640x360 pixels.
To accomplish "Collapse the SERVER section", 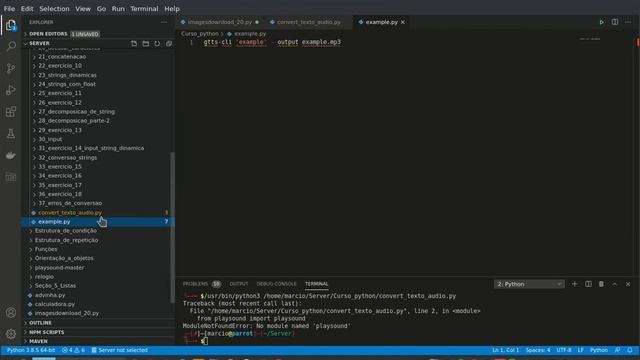I will point(40,43).
